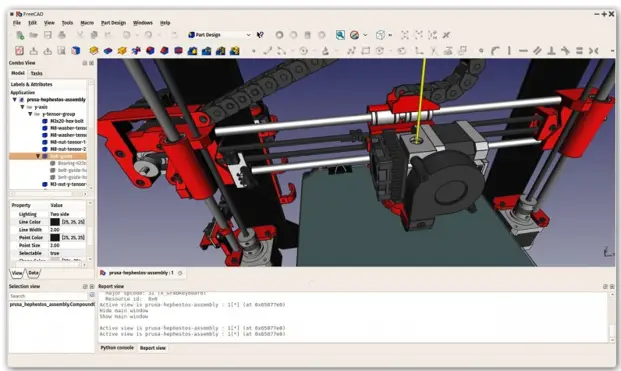Select the prusa-hephestos-assembly : 1 document tab
Screen dimensions: 621x371
pyautogui.click(x=141, y=273)
